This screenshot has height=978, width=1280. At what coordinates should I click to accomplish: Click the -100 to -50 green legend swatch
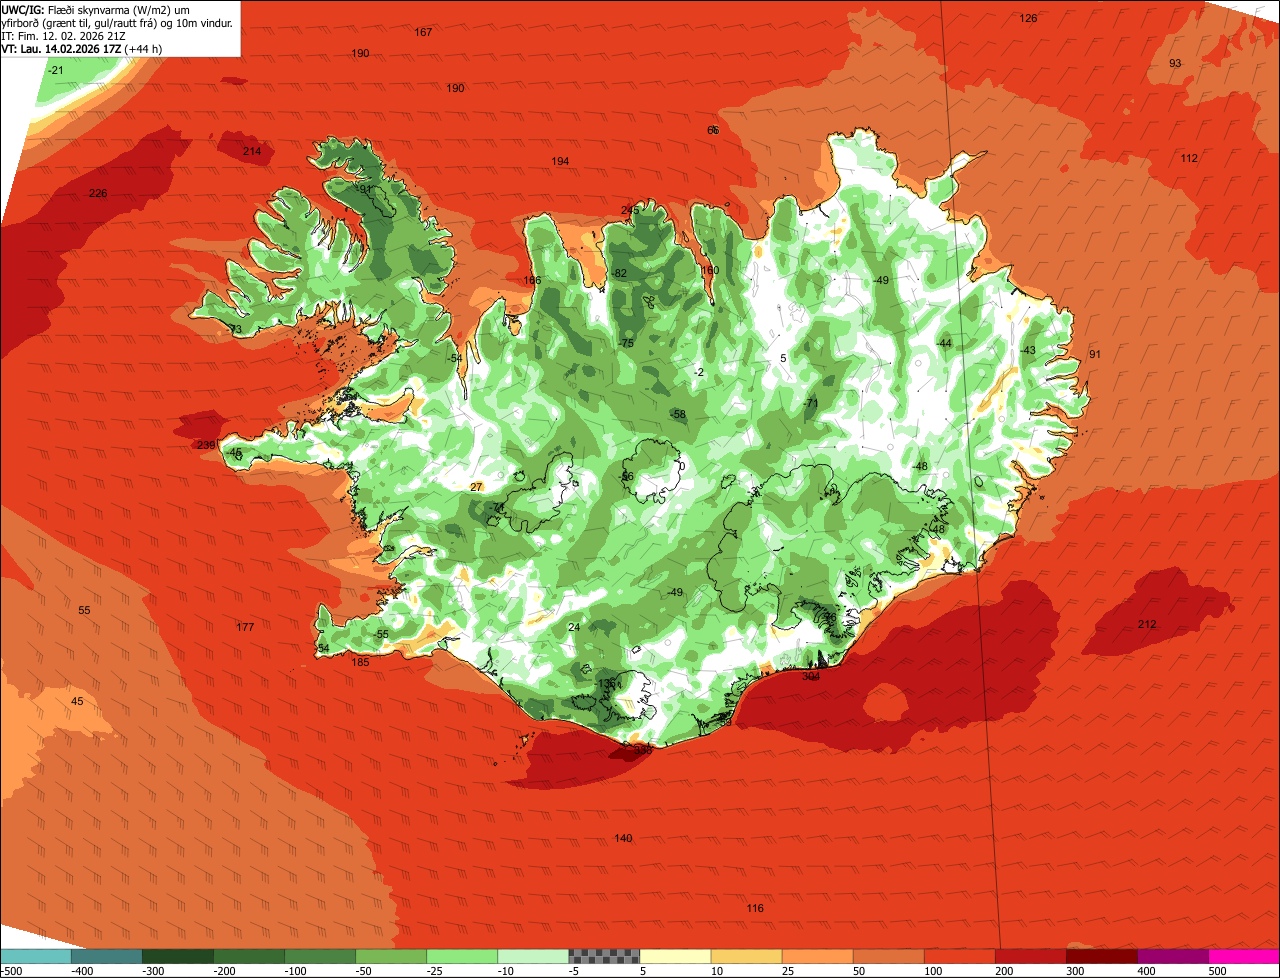(x=320, y=955)
